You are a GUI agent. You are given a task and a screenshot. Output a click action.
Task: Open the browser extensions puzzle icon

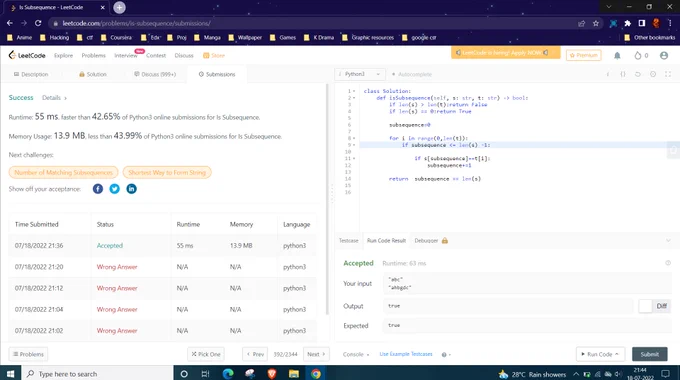click(628, 23)
